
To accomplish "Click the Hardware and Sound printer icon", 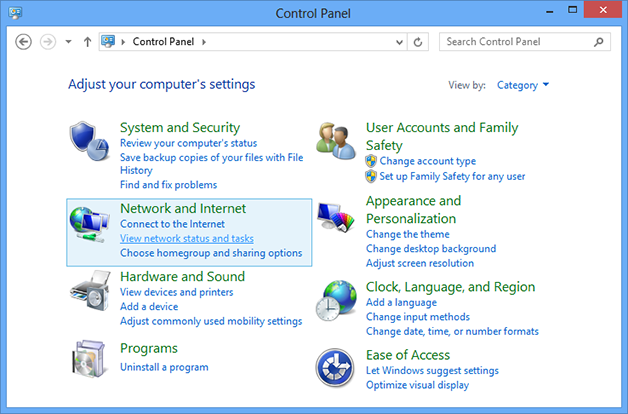I will click(x=90, y=293).
